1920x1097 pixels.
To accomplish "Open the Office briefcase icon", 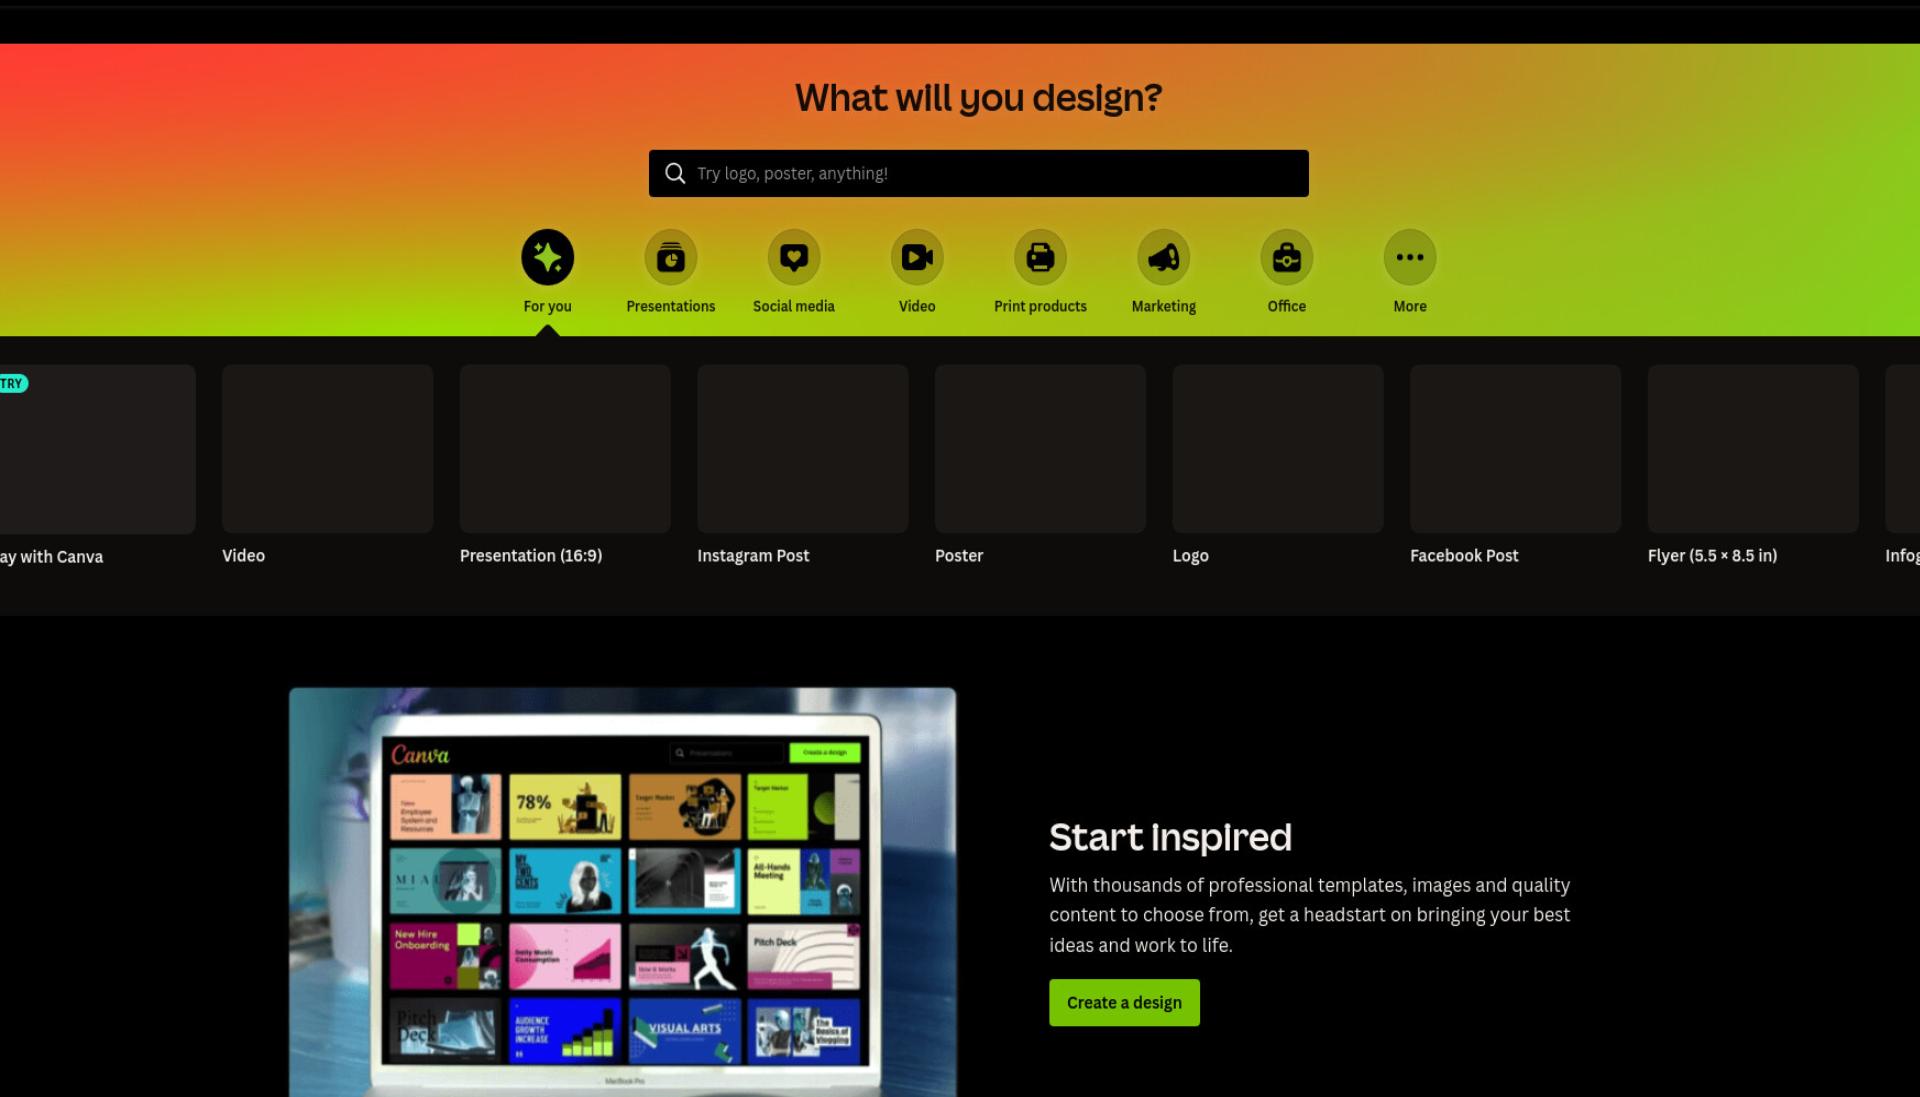I will 1286,257.
